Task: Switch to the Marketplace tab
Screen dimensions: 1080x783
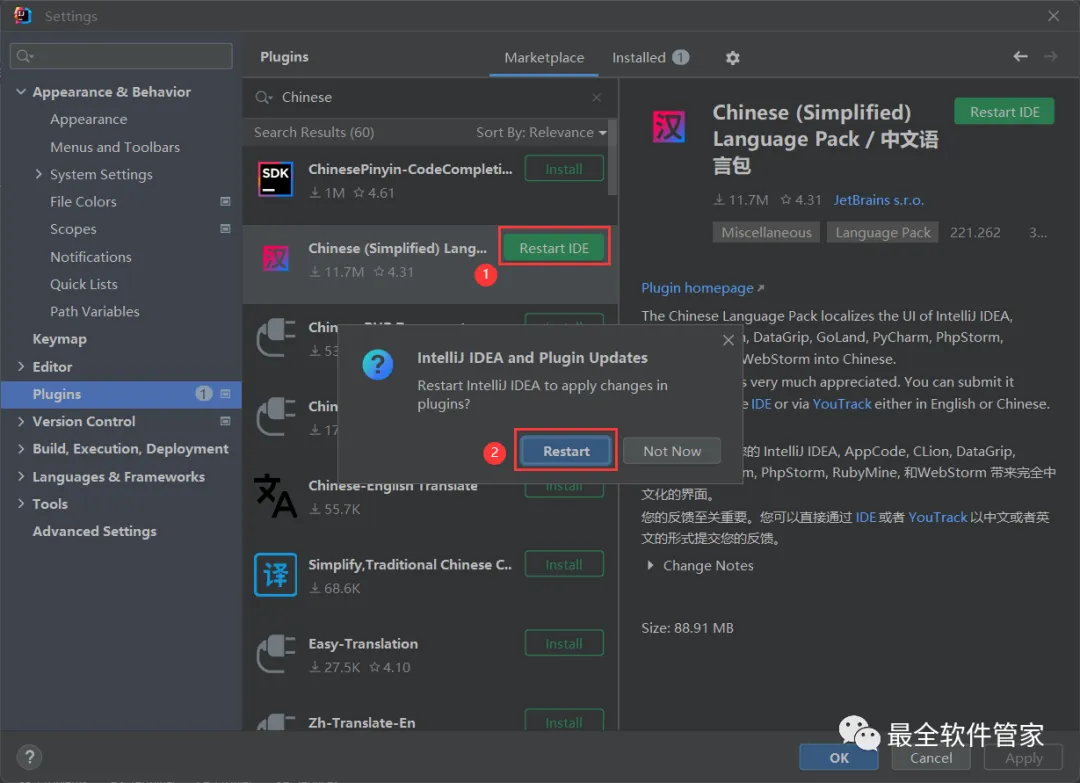Action: point(544,58)
